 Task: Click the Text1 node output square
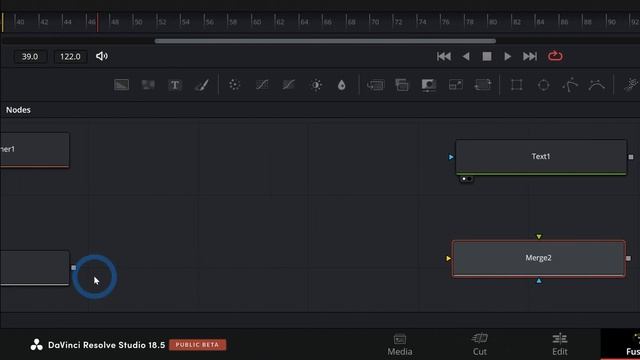pyautogui.click(x=631, y=157)
